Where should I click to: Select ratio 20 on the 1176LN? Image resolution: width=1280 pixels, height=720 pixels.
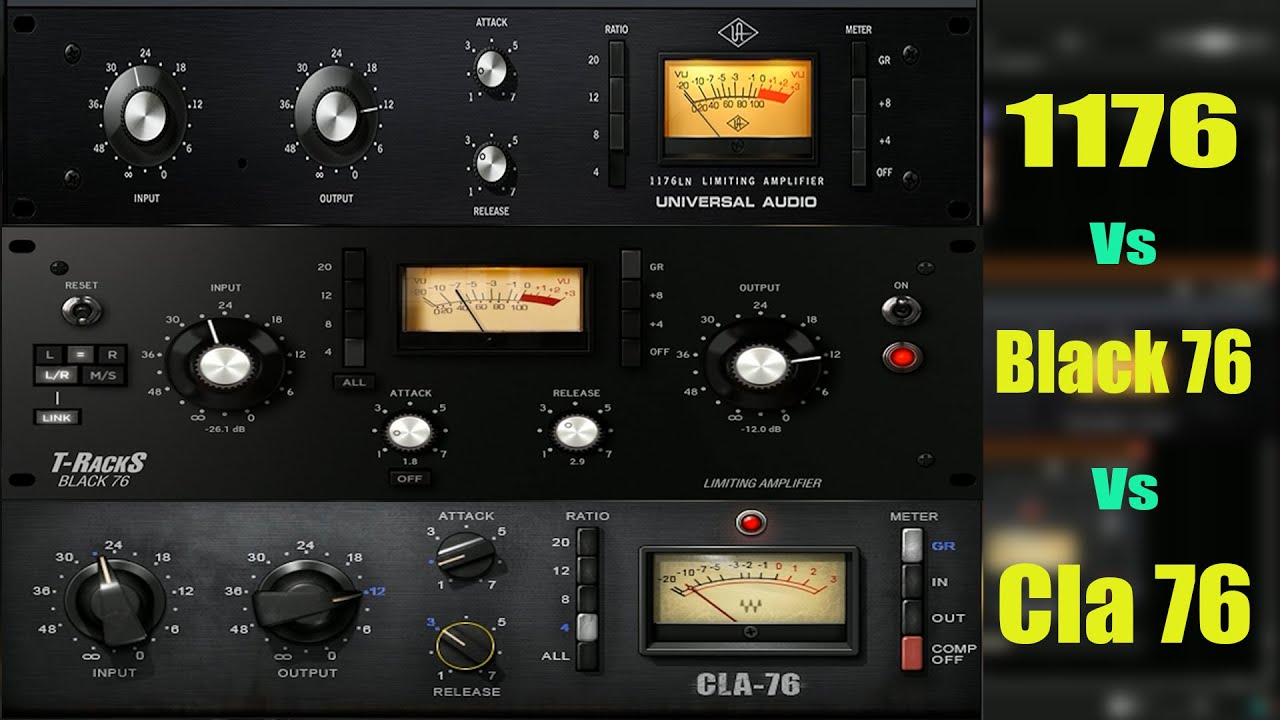[x=616, y=61]
